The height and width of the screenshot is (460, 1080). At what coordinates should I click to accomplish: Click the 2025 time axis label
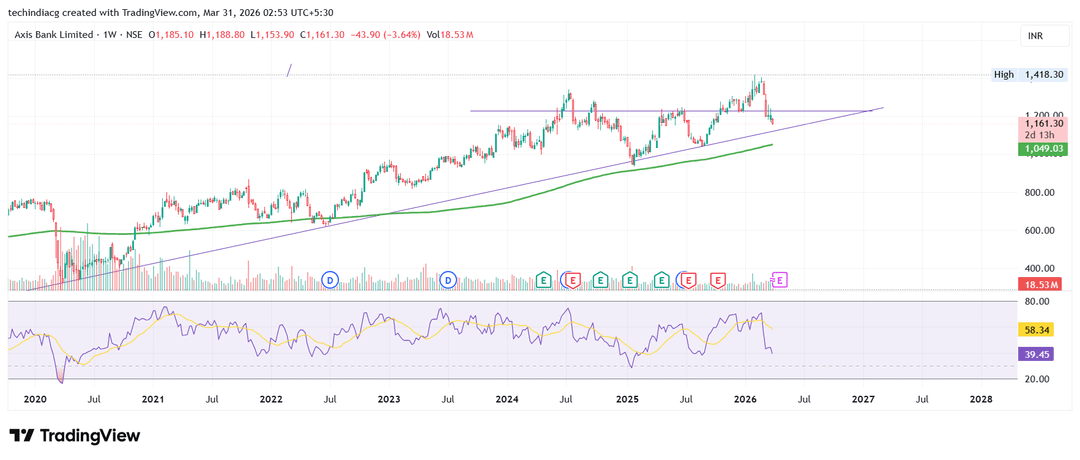[x=627, y=399]
